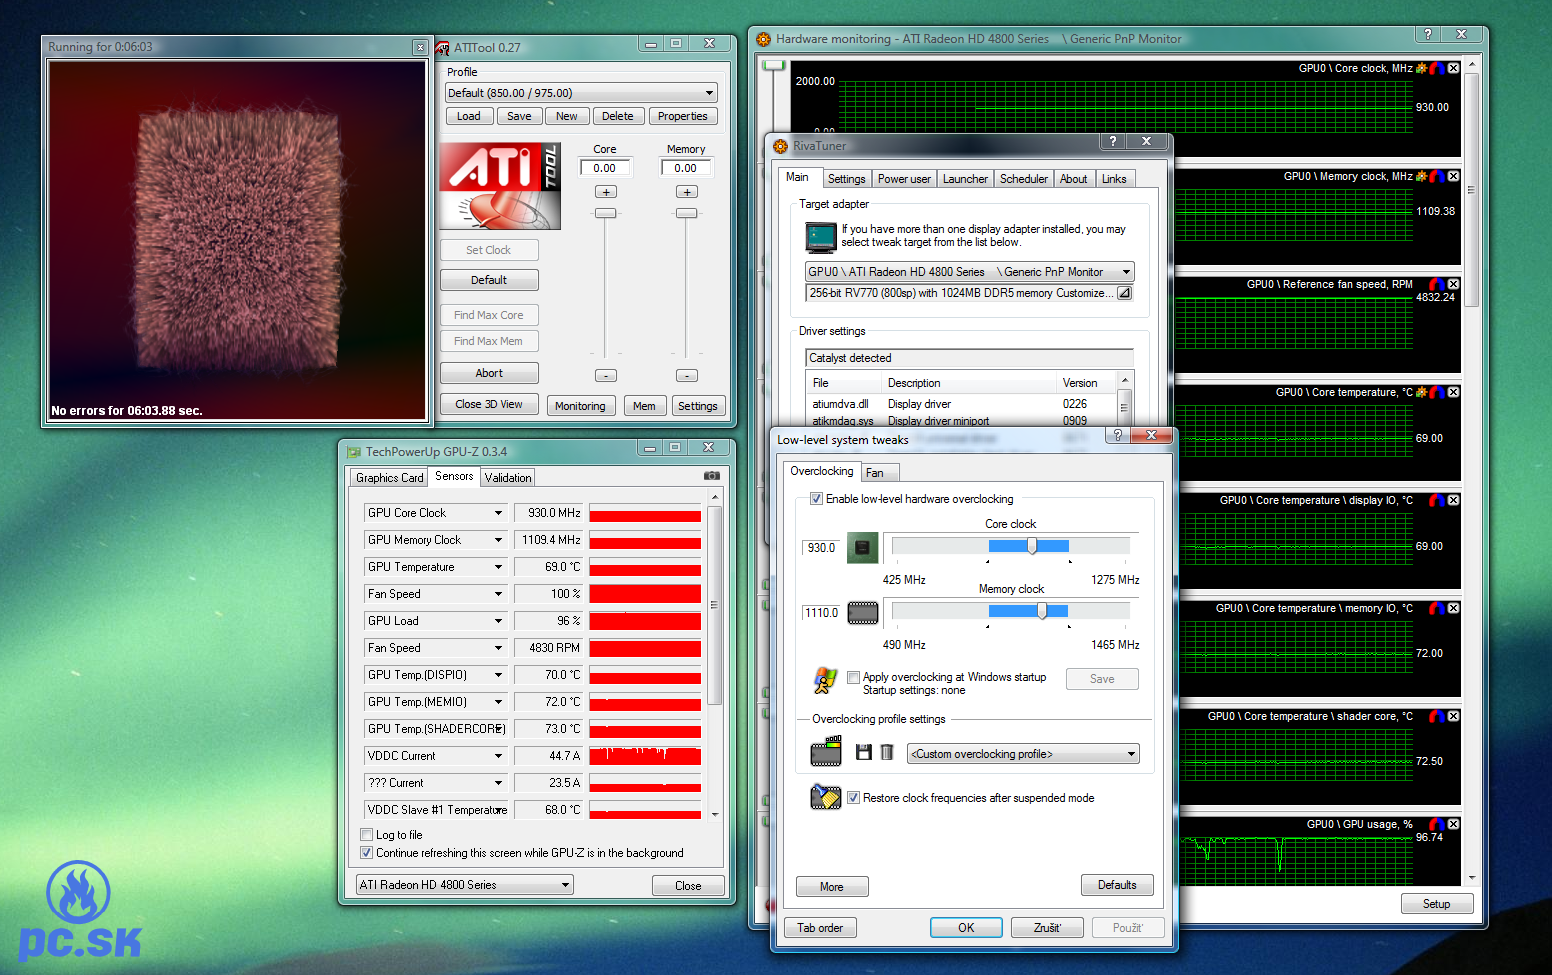Click the floppy disk save profile icon

coord(864,752)
